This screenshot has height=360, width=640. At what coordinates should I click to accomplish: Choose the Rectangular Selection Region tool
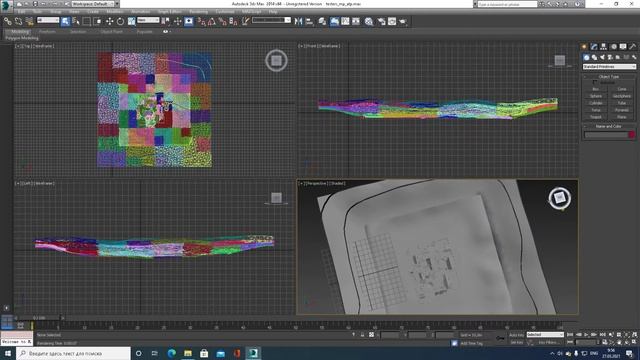click(87, 21)
